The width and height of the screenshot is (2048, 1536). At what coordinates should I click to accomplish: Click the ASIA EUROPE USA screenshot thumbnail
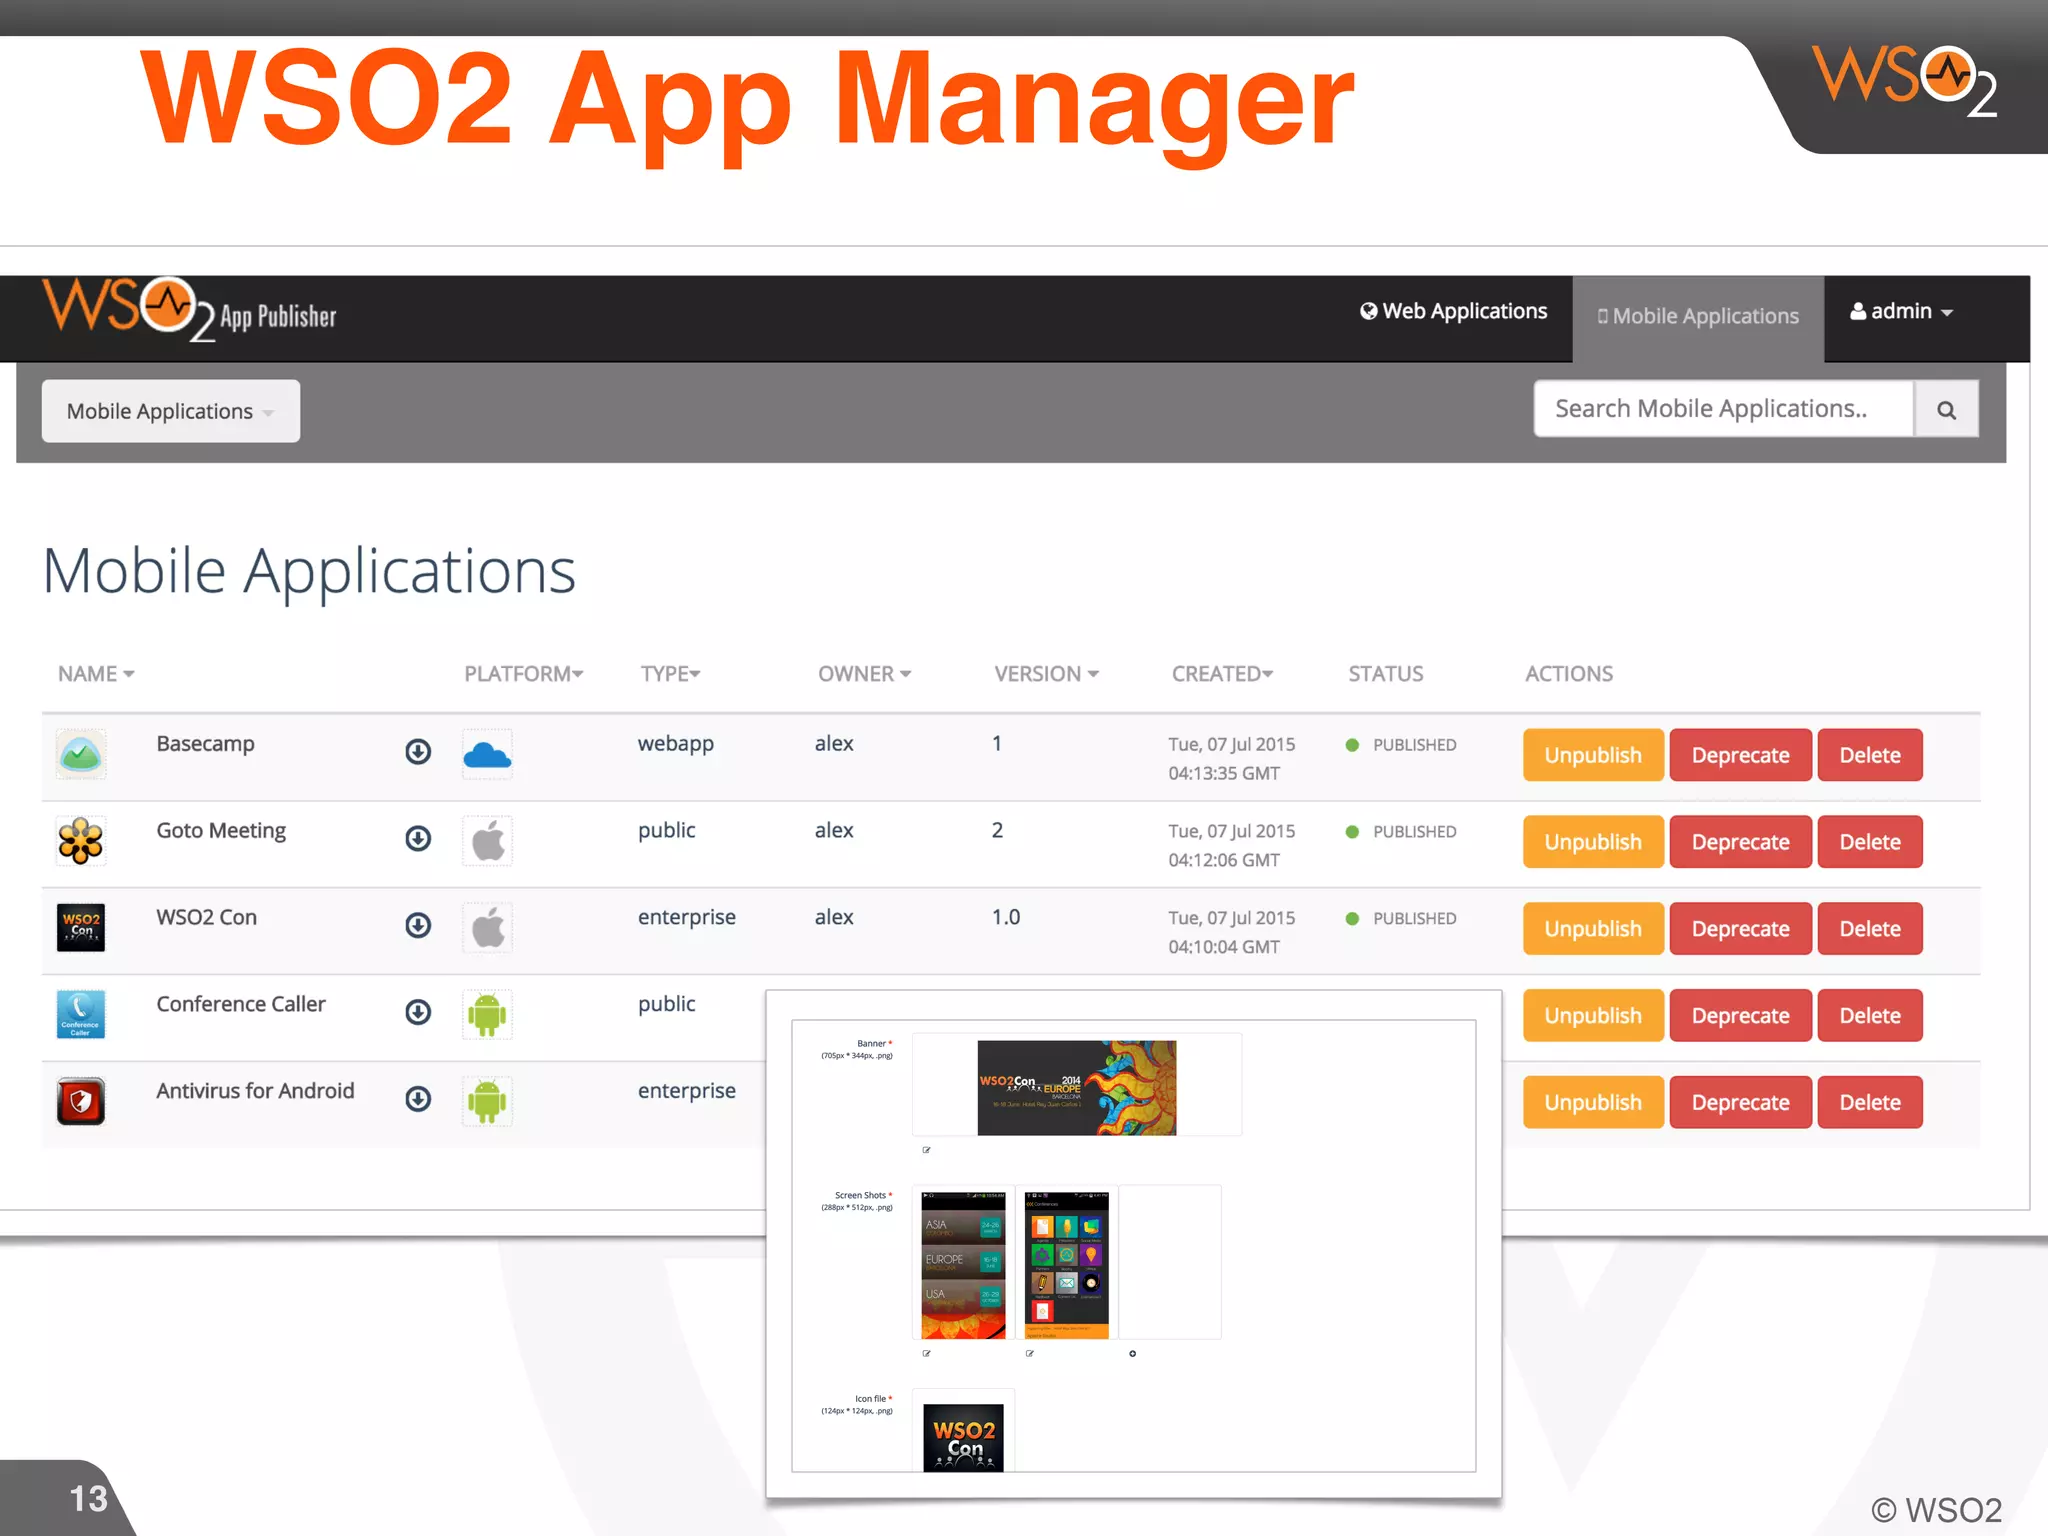963,1265
